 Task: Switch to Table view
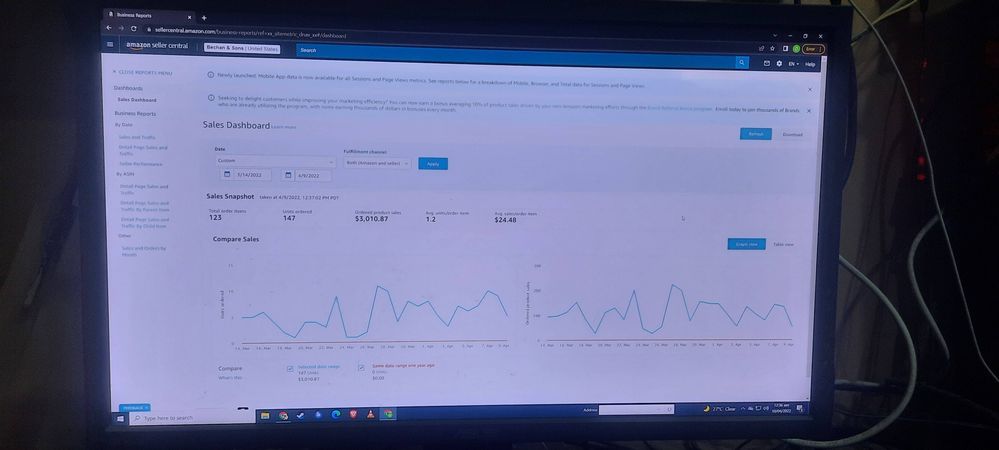click(784, 245)
